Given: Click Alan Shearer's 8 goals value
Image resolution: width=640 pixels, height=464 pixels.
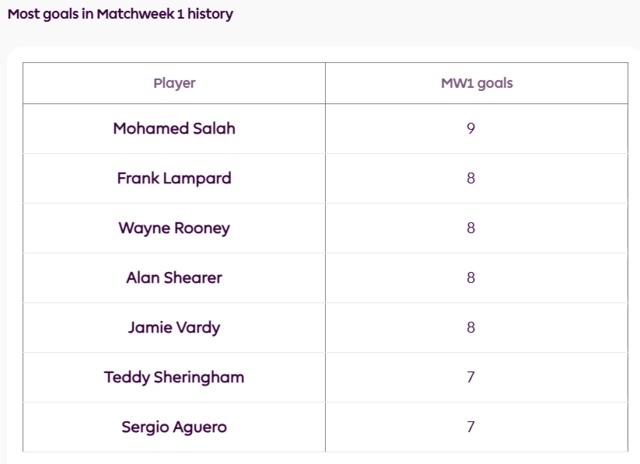Looking at the screenshot, I should click(x=471, y=278).
